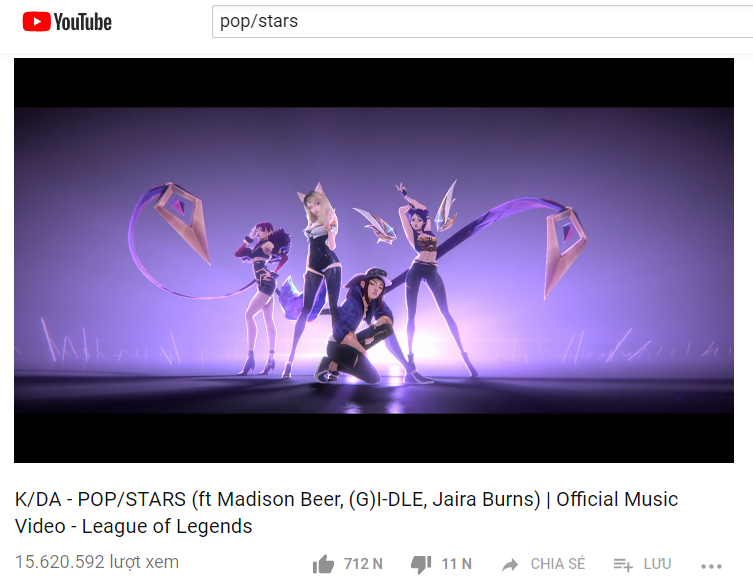Dislike the video with thumbs-down icon
The image size is (753, 578).
coord(421,564)
